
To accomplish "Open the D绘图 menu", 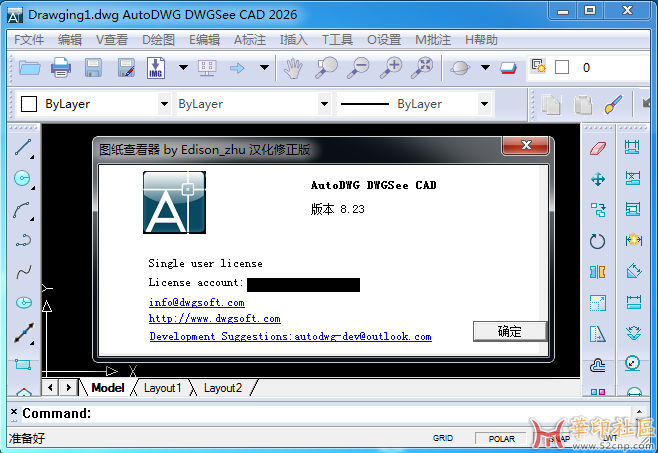I will [158, 40].
